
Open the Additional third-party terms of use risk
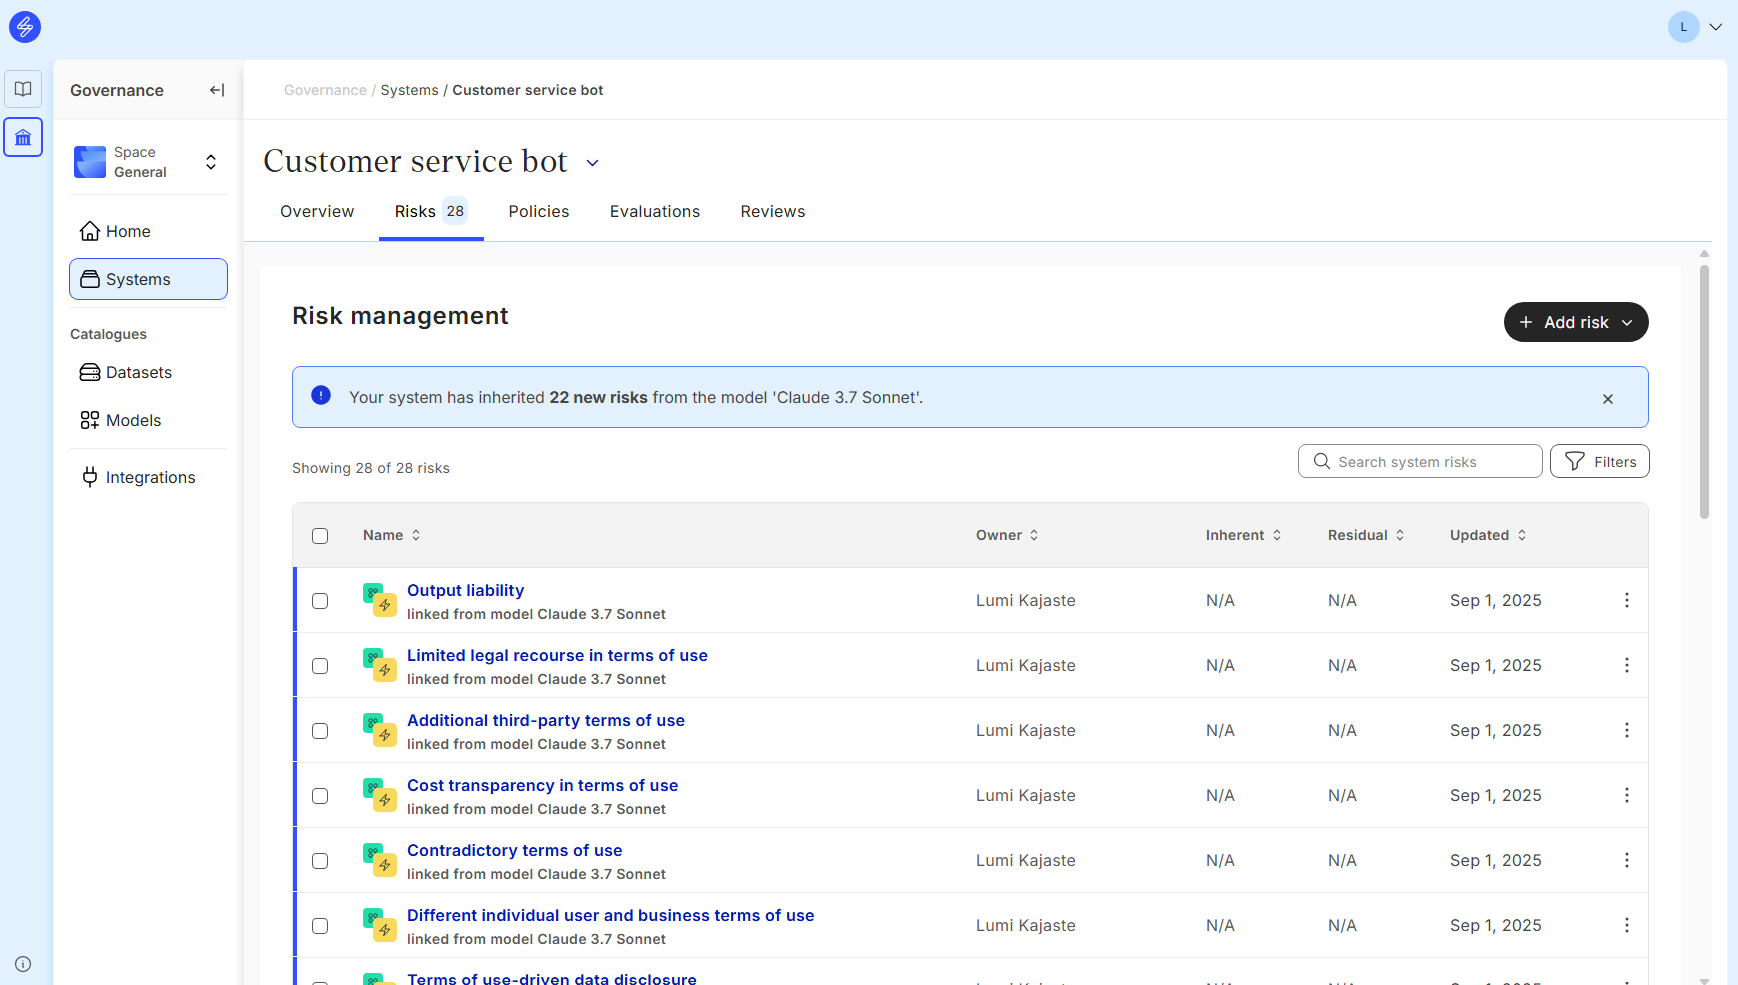pyautogui.click(x=545, y=720)
